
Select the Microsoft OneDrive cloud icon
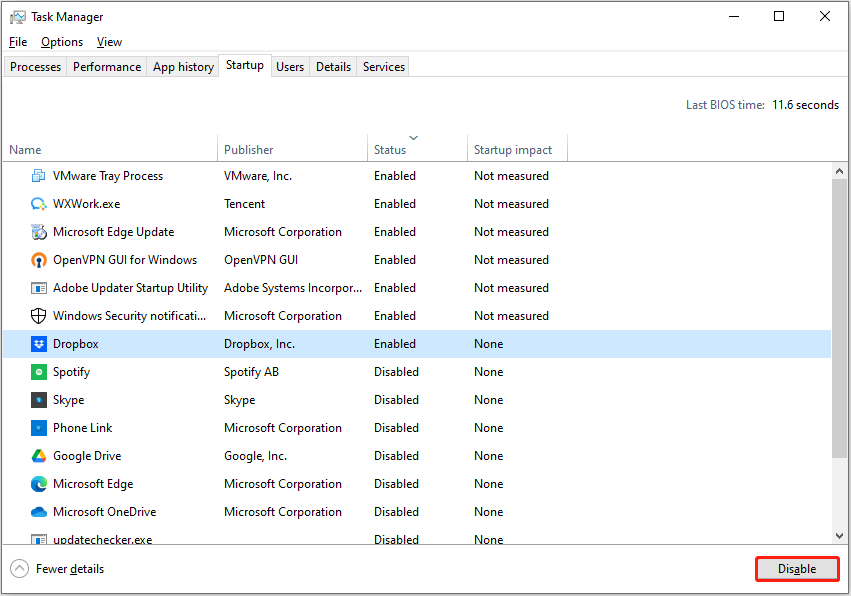coord(38,511)
